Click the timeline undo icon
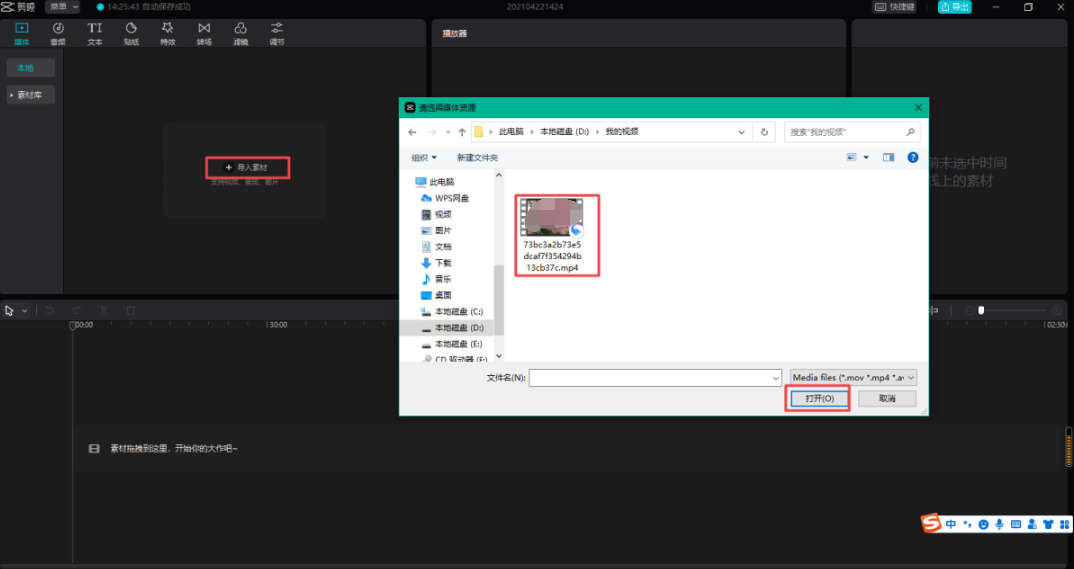The image size is (1074, 569). click(49, 311)
